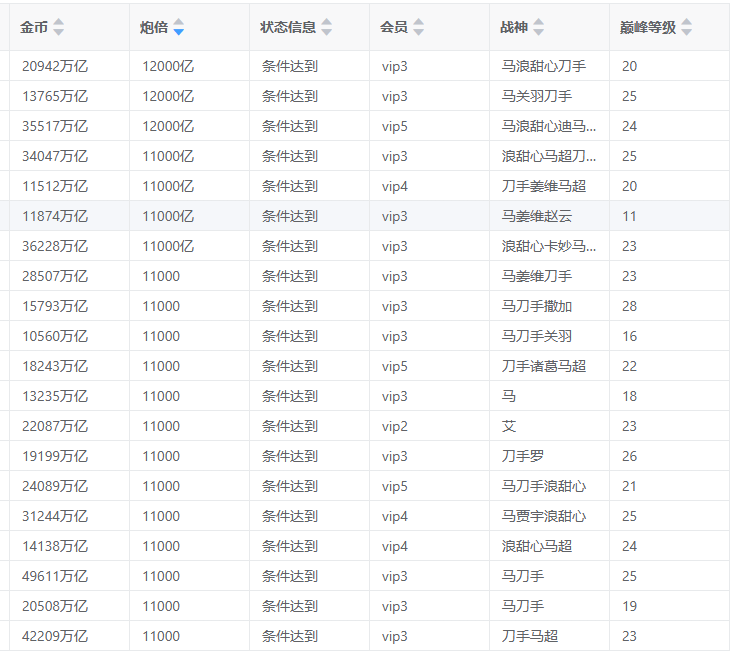Sort the table by 金币 column icon
Viewport: 730px width, 667px height.
[x=58, y=27]
